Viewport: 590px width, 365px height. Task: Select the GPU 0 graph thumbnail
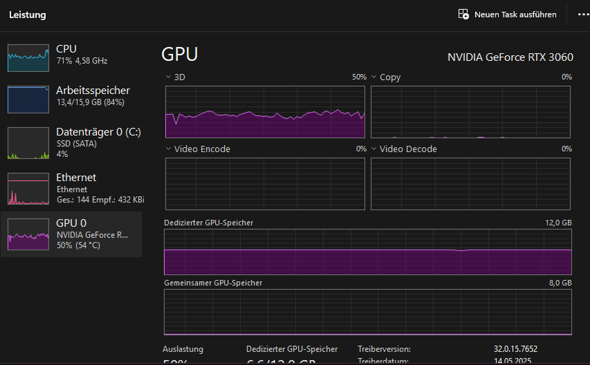pos(28,234)
